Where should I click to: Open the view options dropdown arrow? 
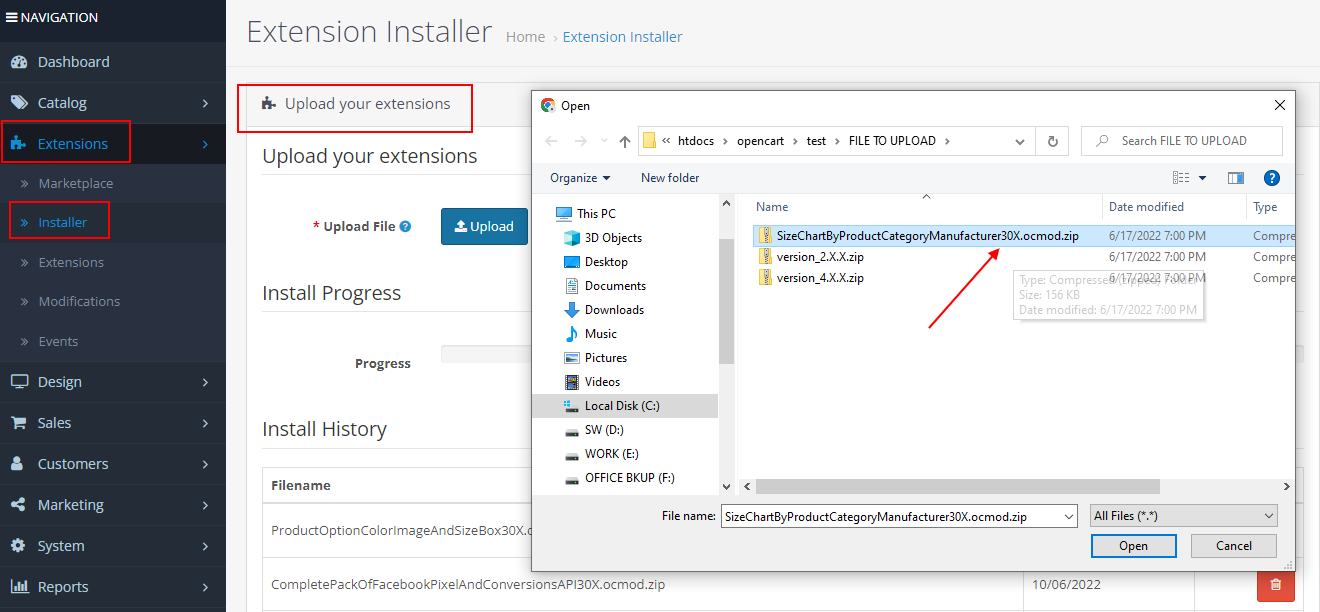[1202, 178]
